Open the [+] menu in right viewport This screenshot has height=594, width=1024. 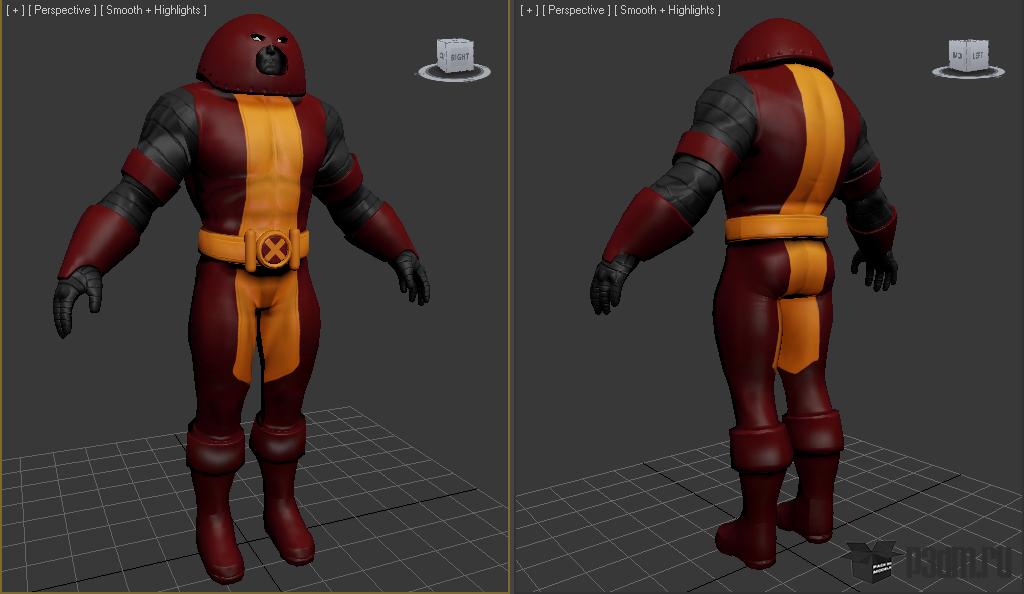[x=529, y=10]
